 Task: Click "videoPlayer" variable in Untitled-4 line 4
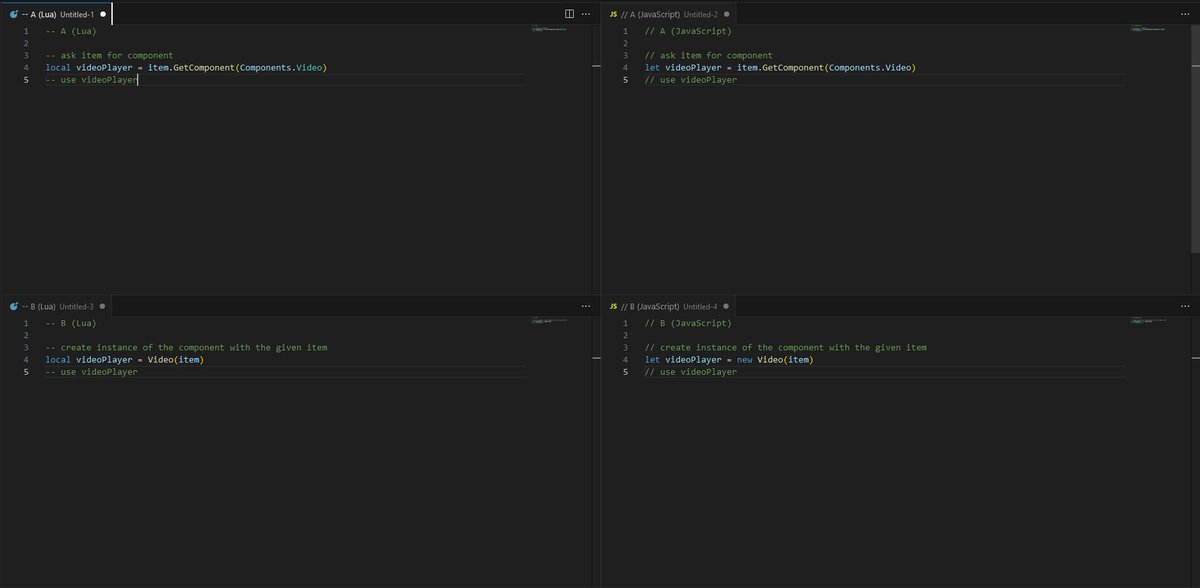point(693,359)
